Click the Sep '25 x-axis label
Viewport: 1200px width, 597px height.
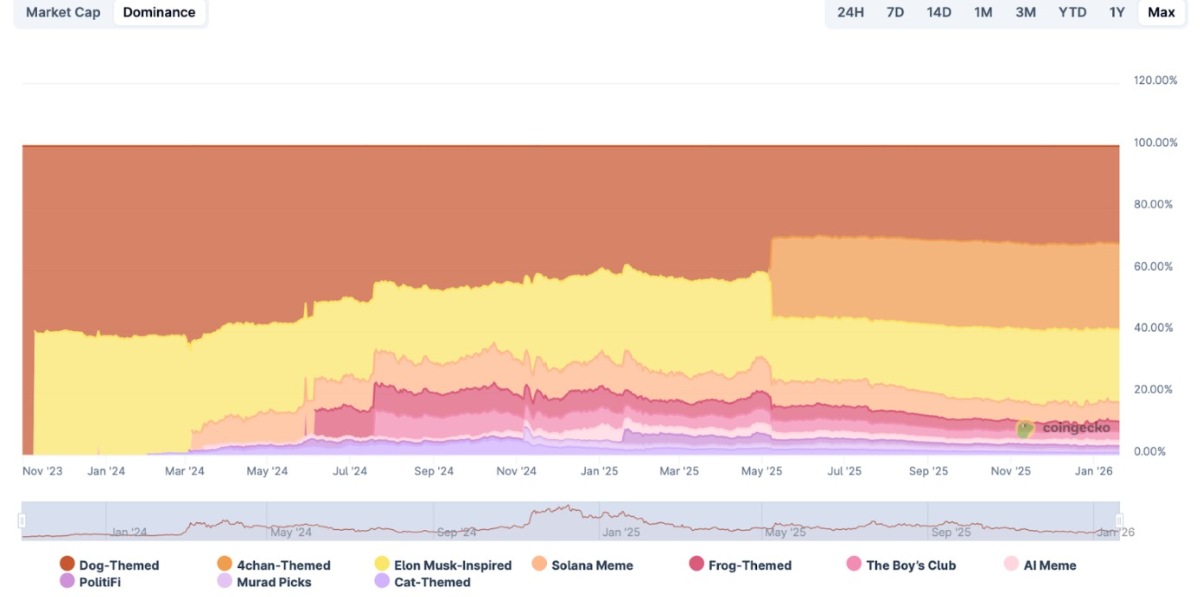coord(928,470)
